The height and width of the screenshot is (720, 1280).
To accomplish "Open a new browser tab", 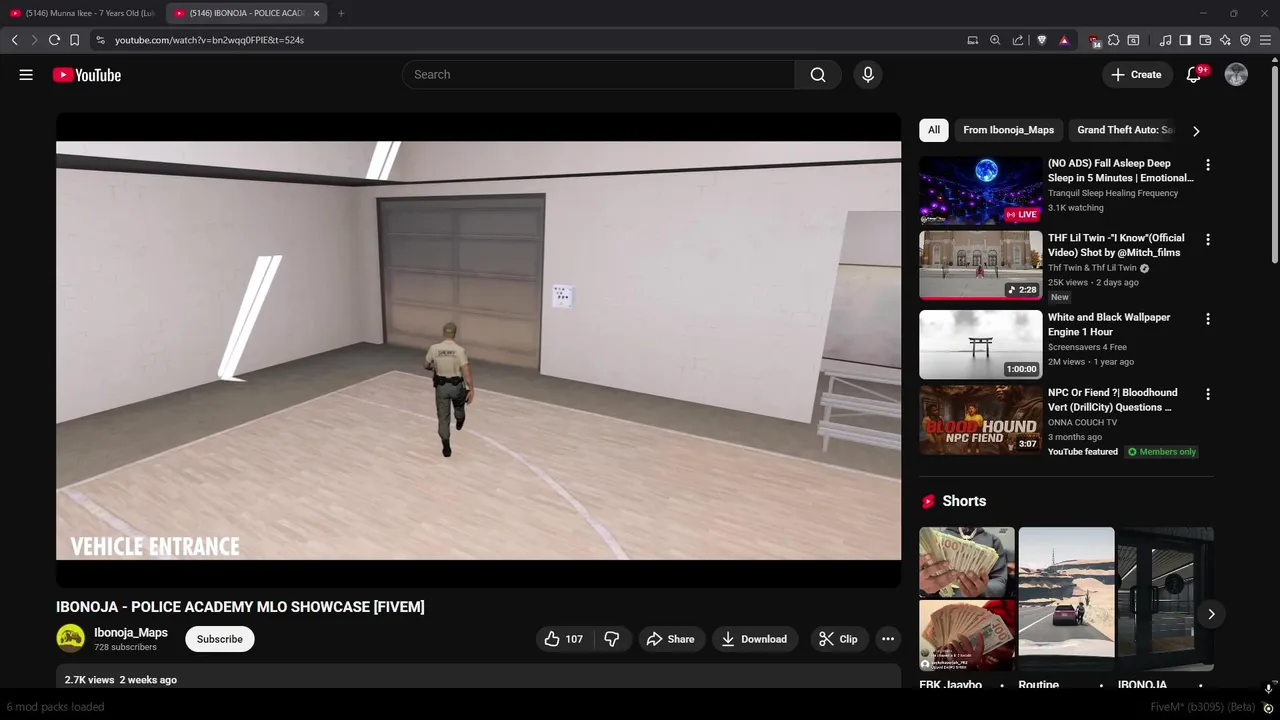I will (x=341, y=13).
